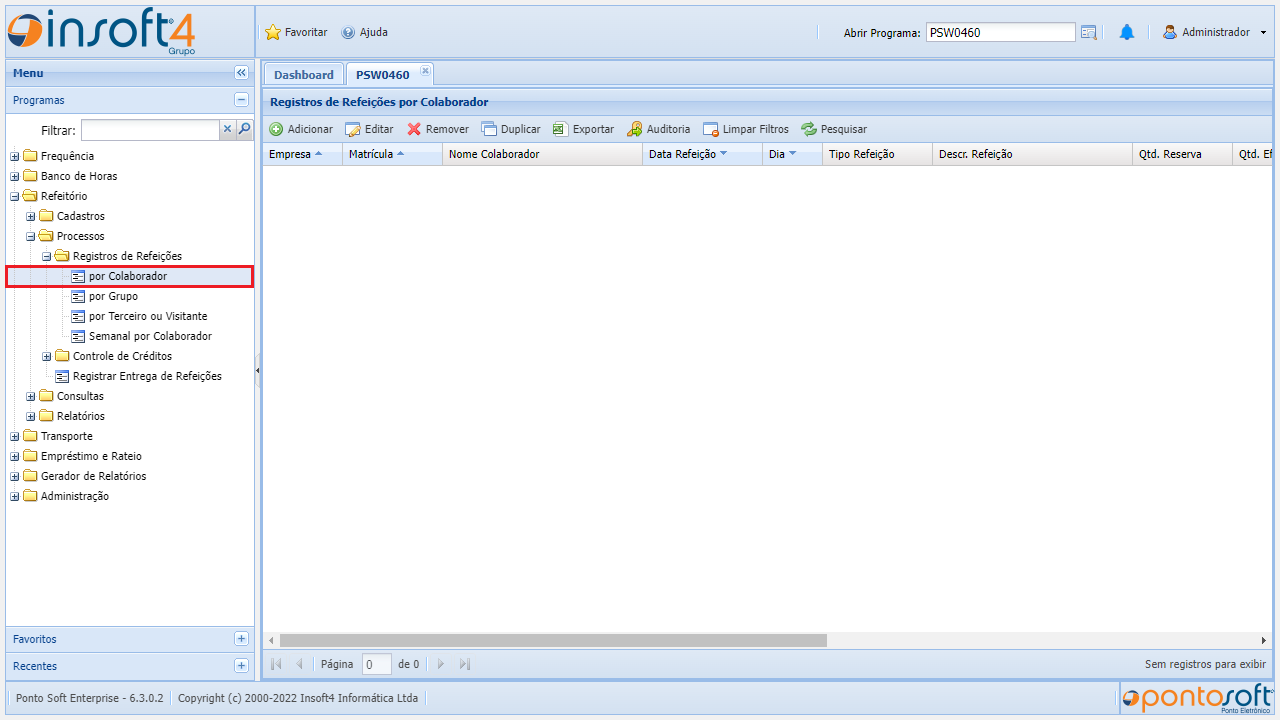Viewport: 1280px width, 720px height.
Task: Click the Duplicar toolbar icon
Action: tap(489, 129)
